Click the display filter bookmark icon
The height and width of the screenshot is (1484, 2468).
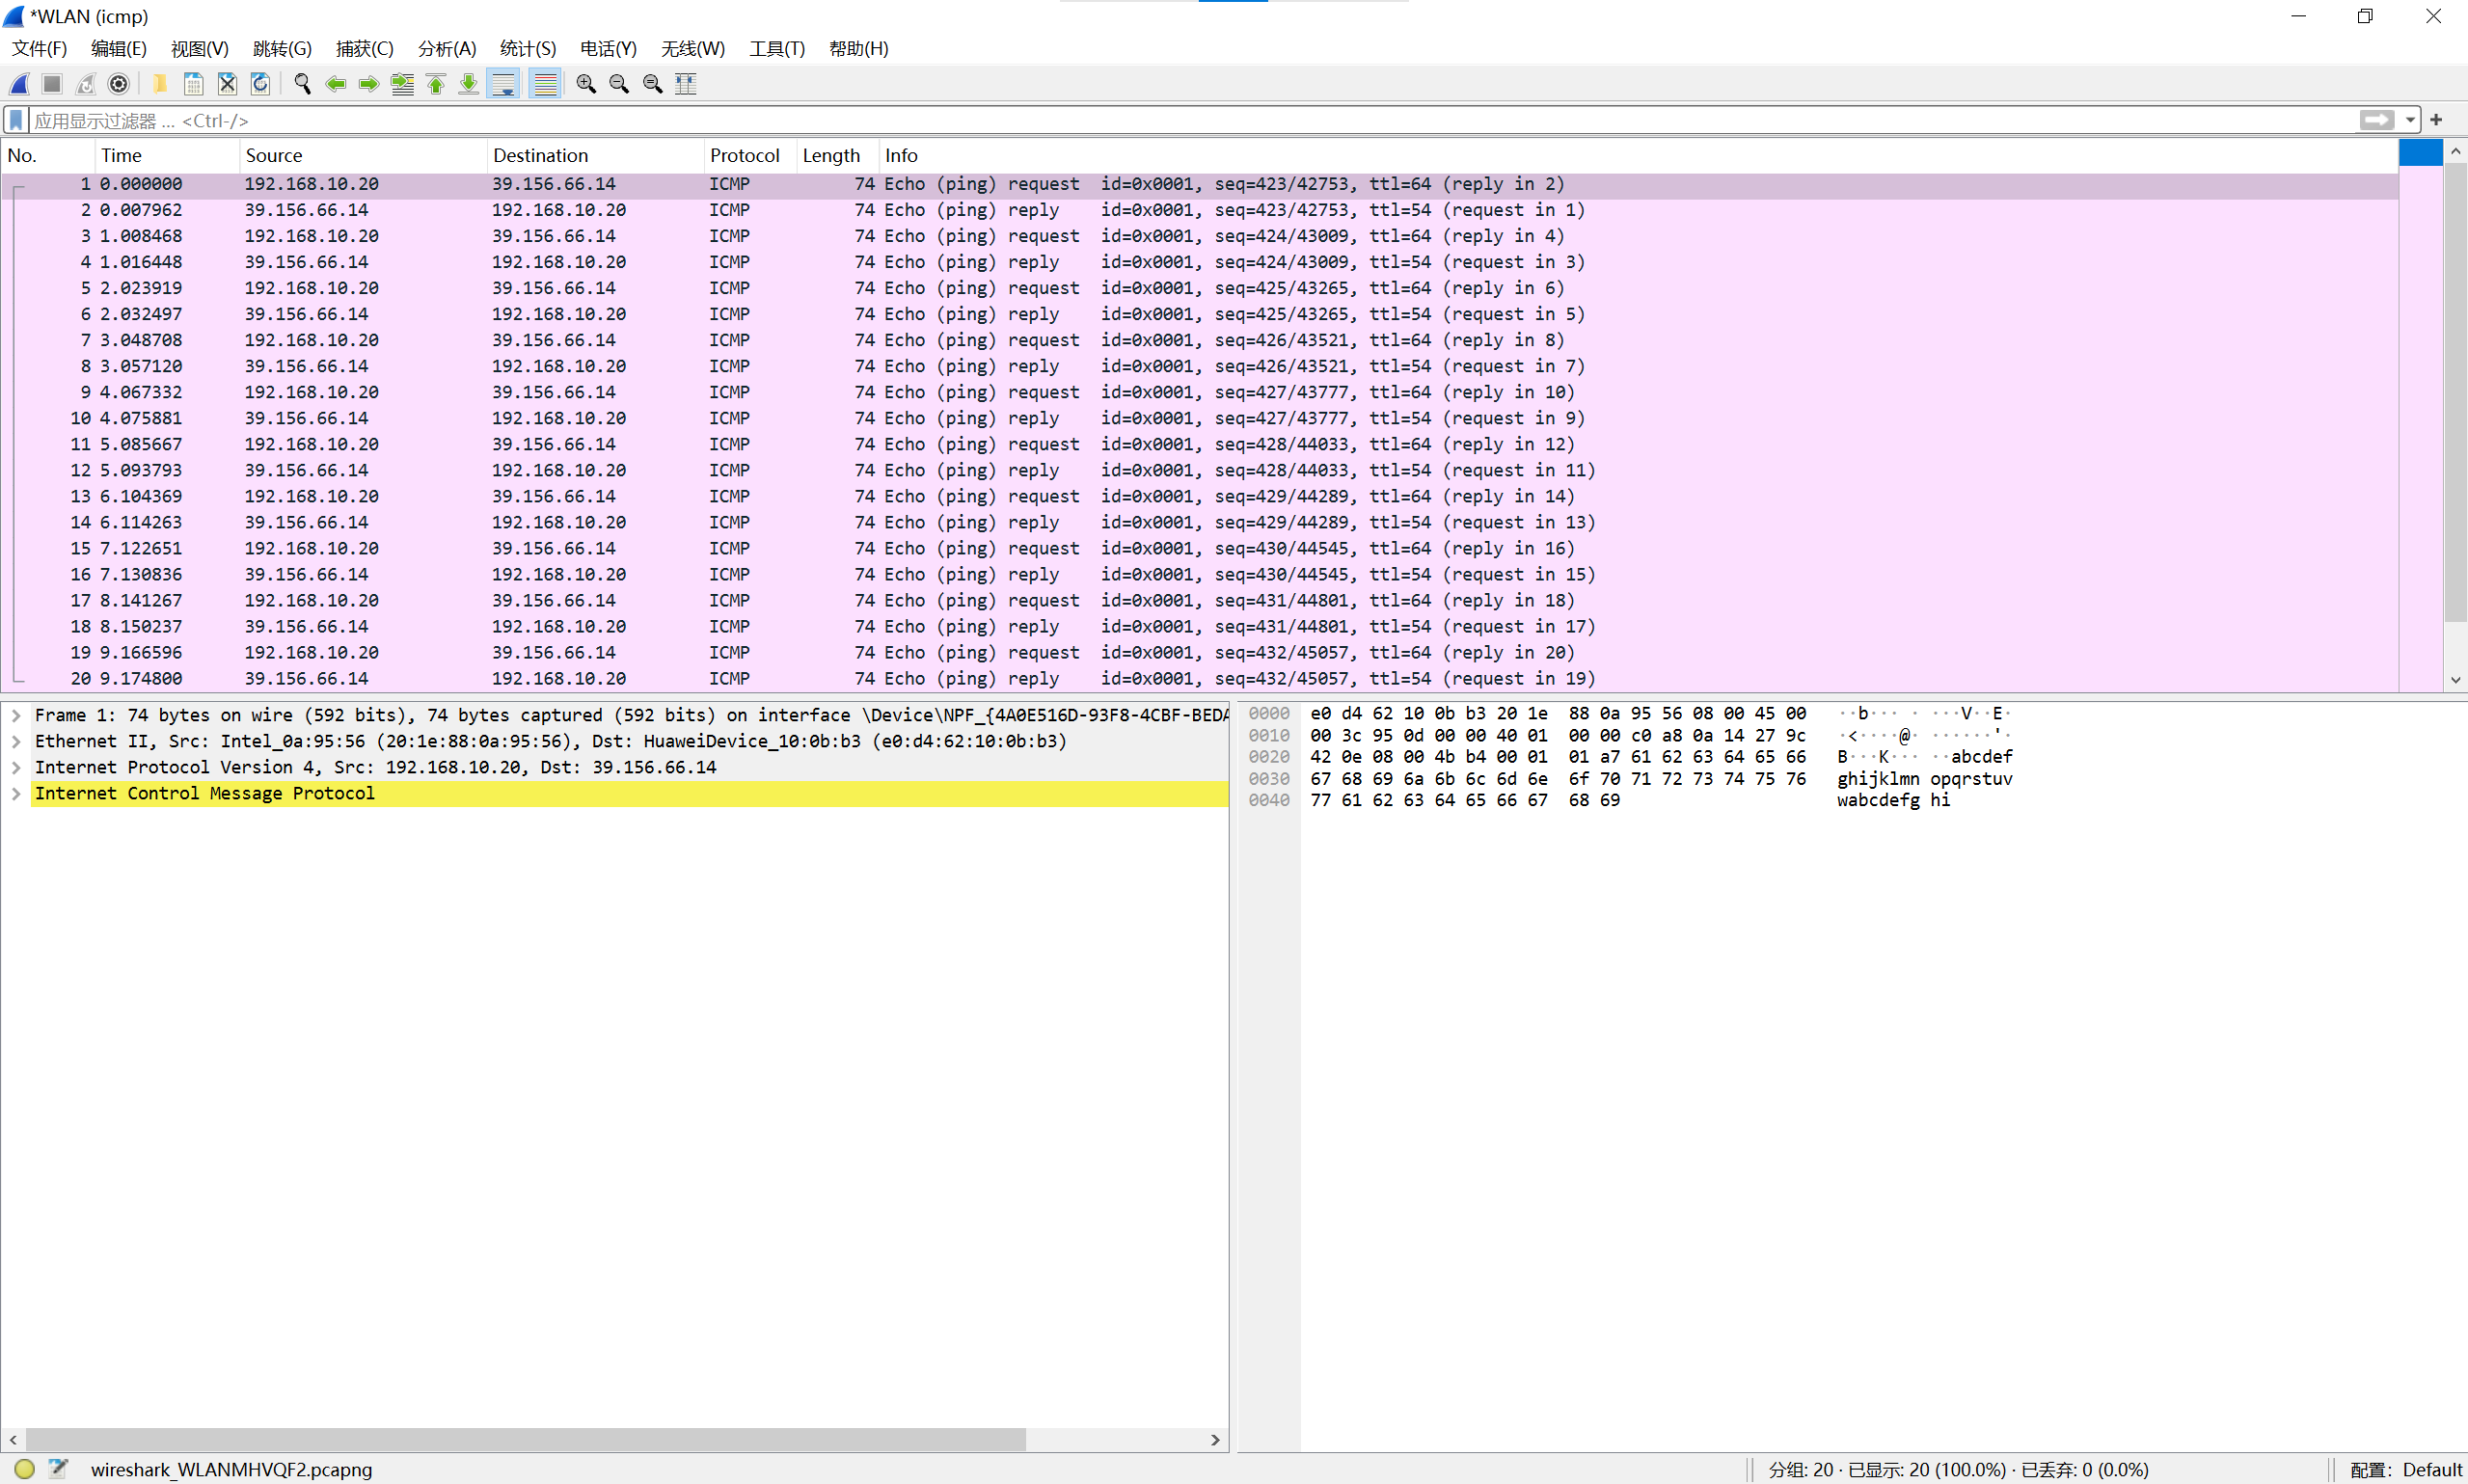click(16, 120)
